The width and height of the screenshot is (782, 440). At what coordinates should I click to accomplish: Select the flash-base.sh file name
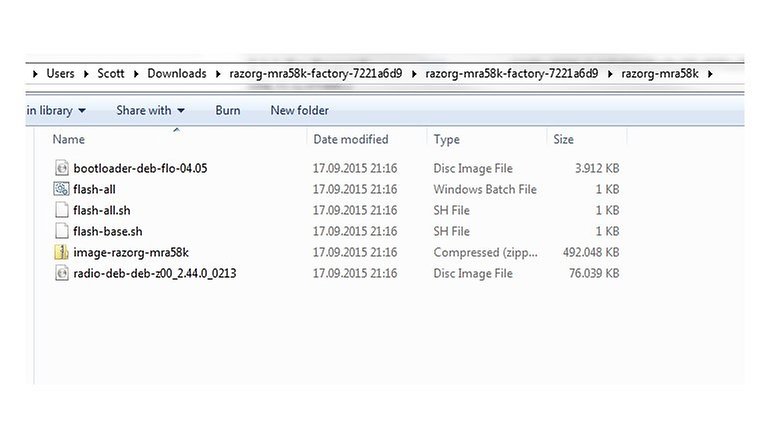[x=108, y=231]
